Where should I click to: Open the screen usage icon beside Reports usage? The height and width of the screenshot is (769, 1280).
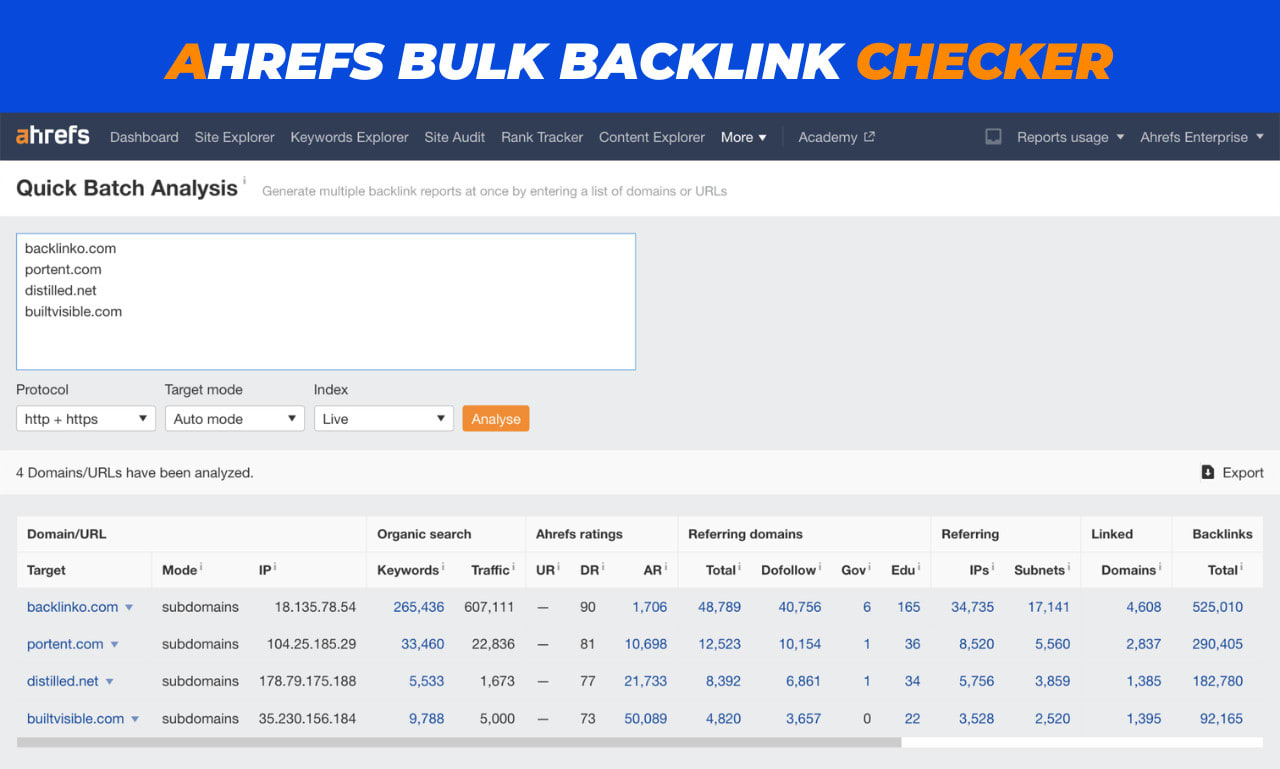(x=992, y=137)
